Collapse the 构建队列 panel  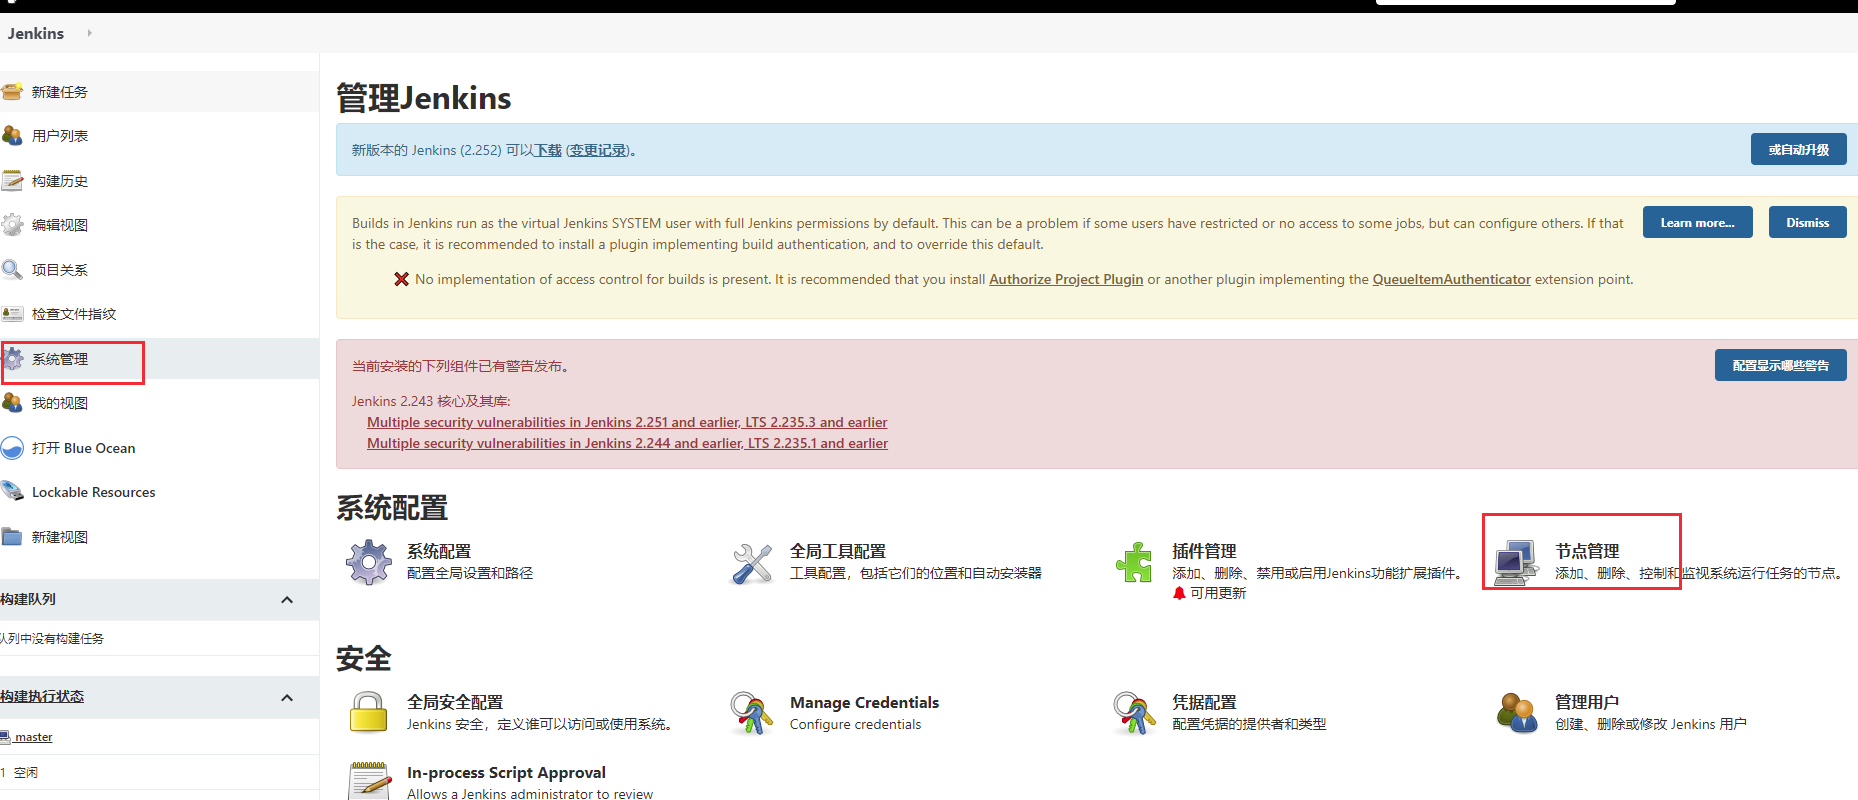tap(287, 600)
